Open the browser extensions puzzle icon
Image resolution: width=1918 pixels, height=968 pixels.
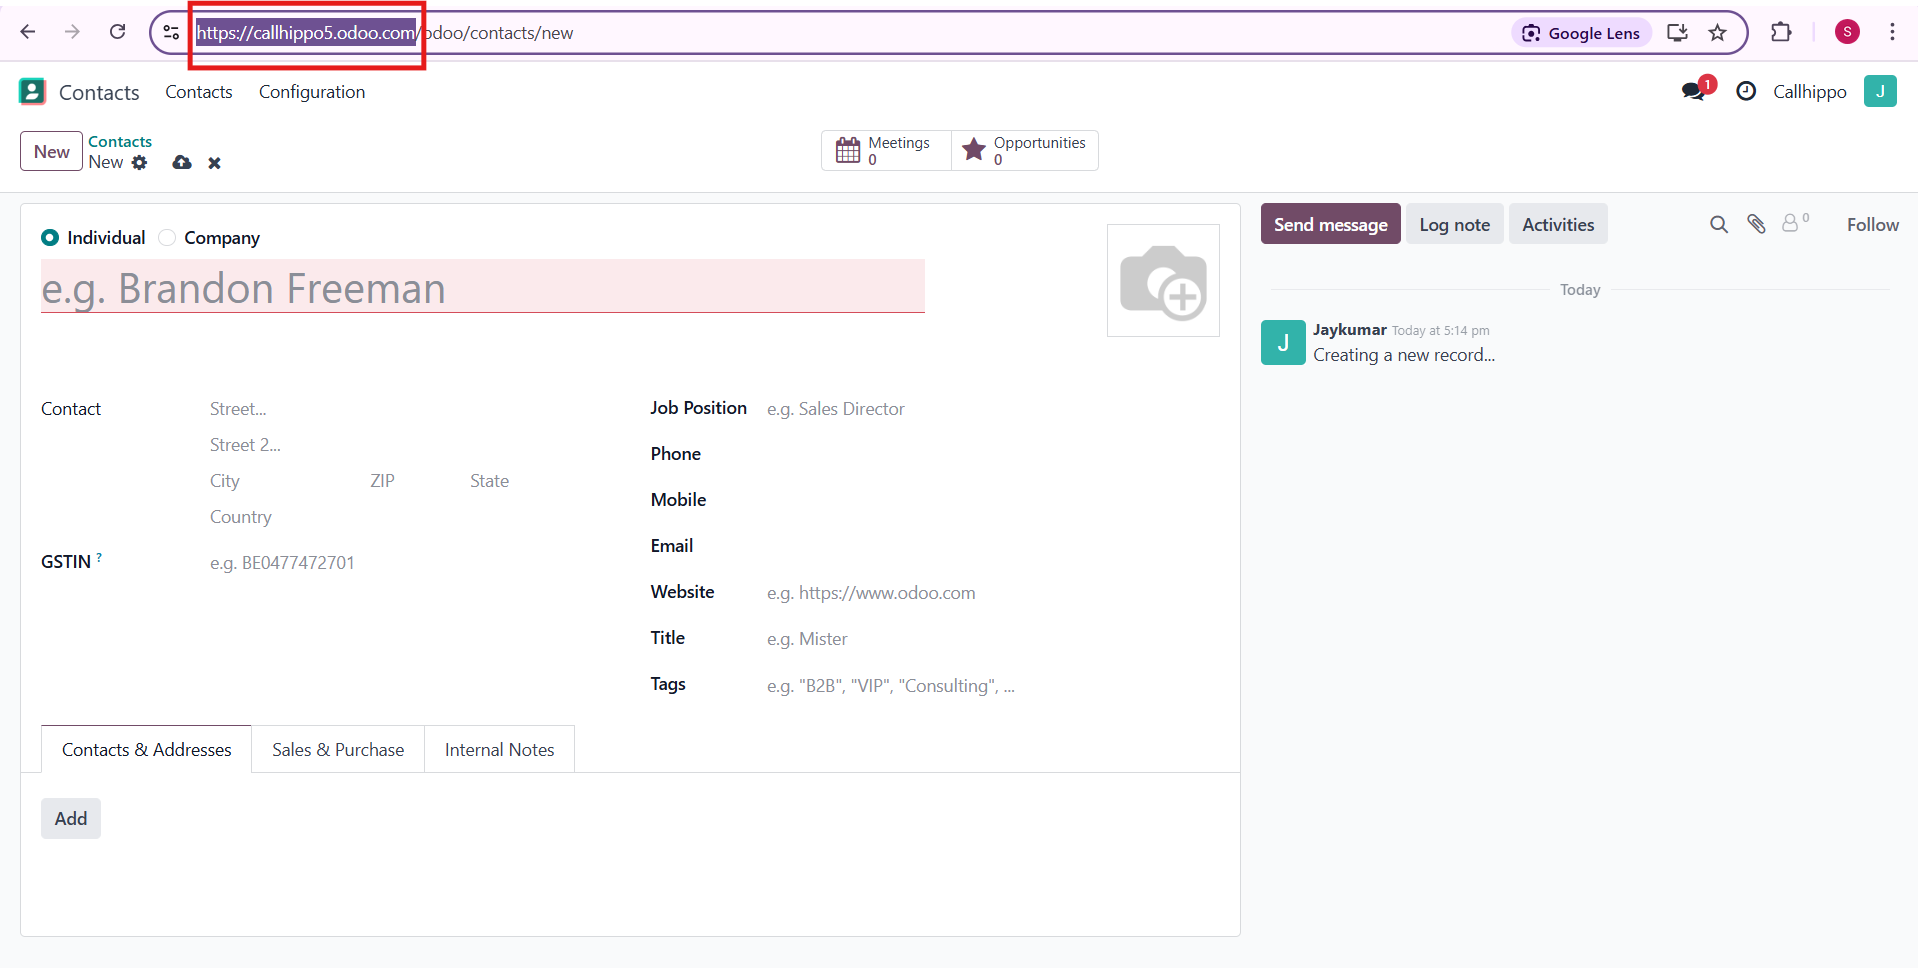point(1781,32)
